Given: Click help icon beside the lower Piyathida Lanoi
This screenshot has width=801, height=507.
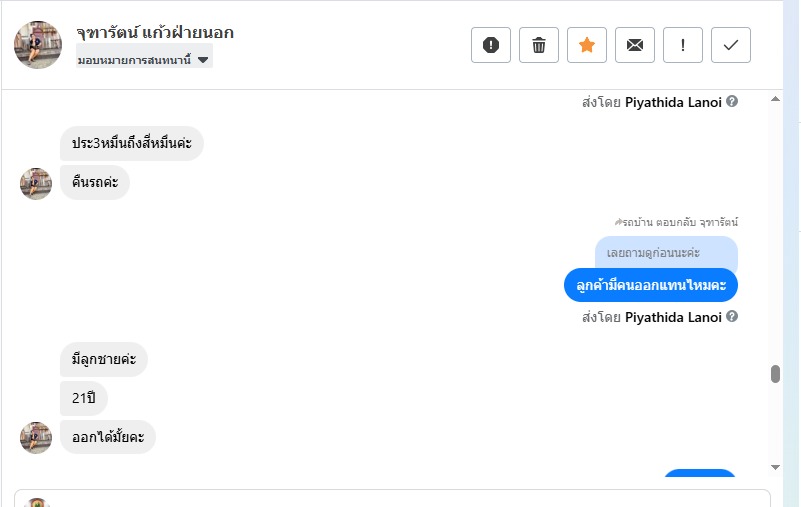Looking at the screenshot, I should [x=733, y=317].
